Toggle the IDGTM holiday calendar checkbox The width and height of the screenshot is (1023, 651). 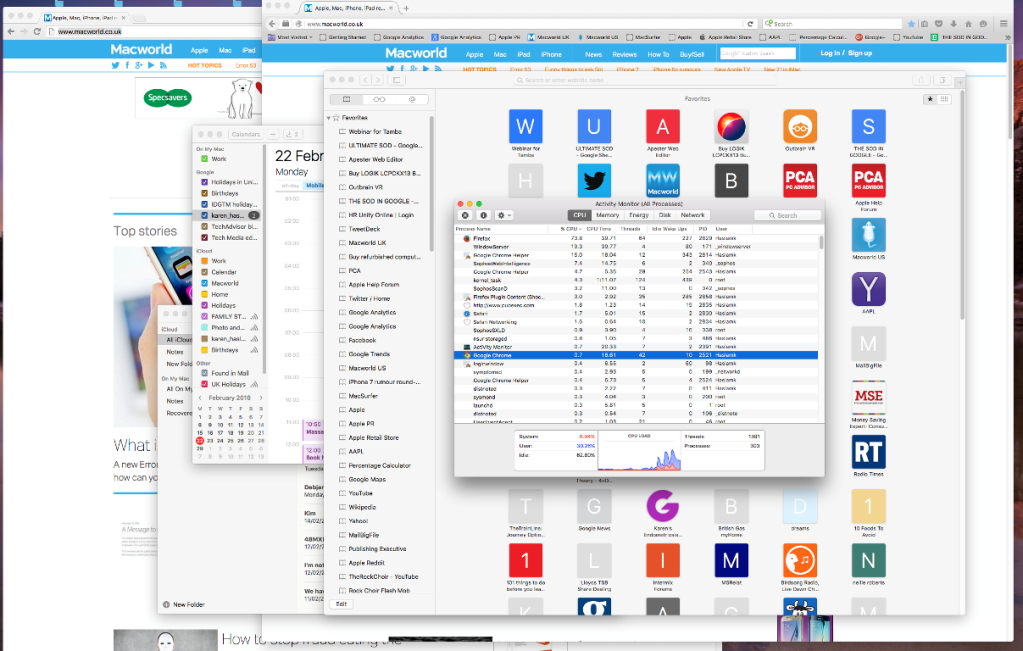204,204
